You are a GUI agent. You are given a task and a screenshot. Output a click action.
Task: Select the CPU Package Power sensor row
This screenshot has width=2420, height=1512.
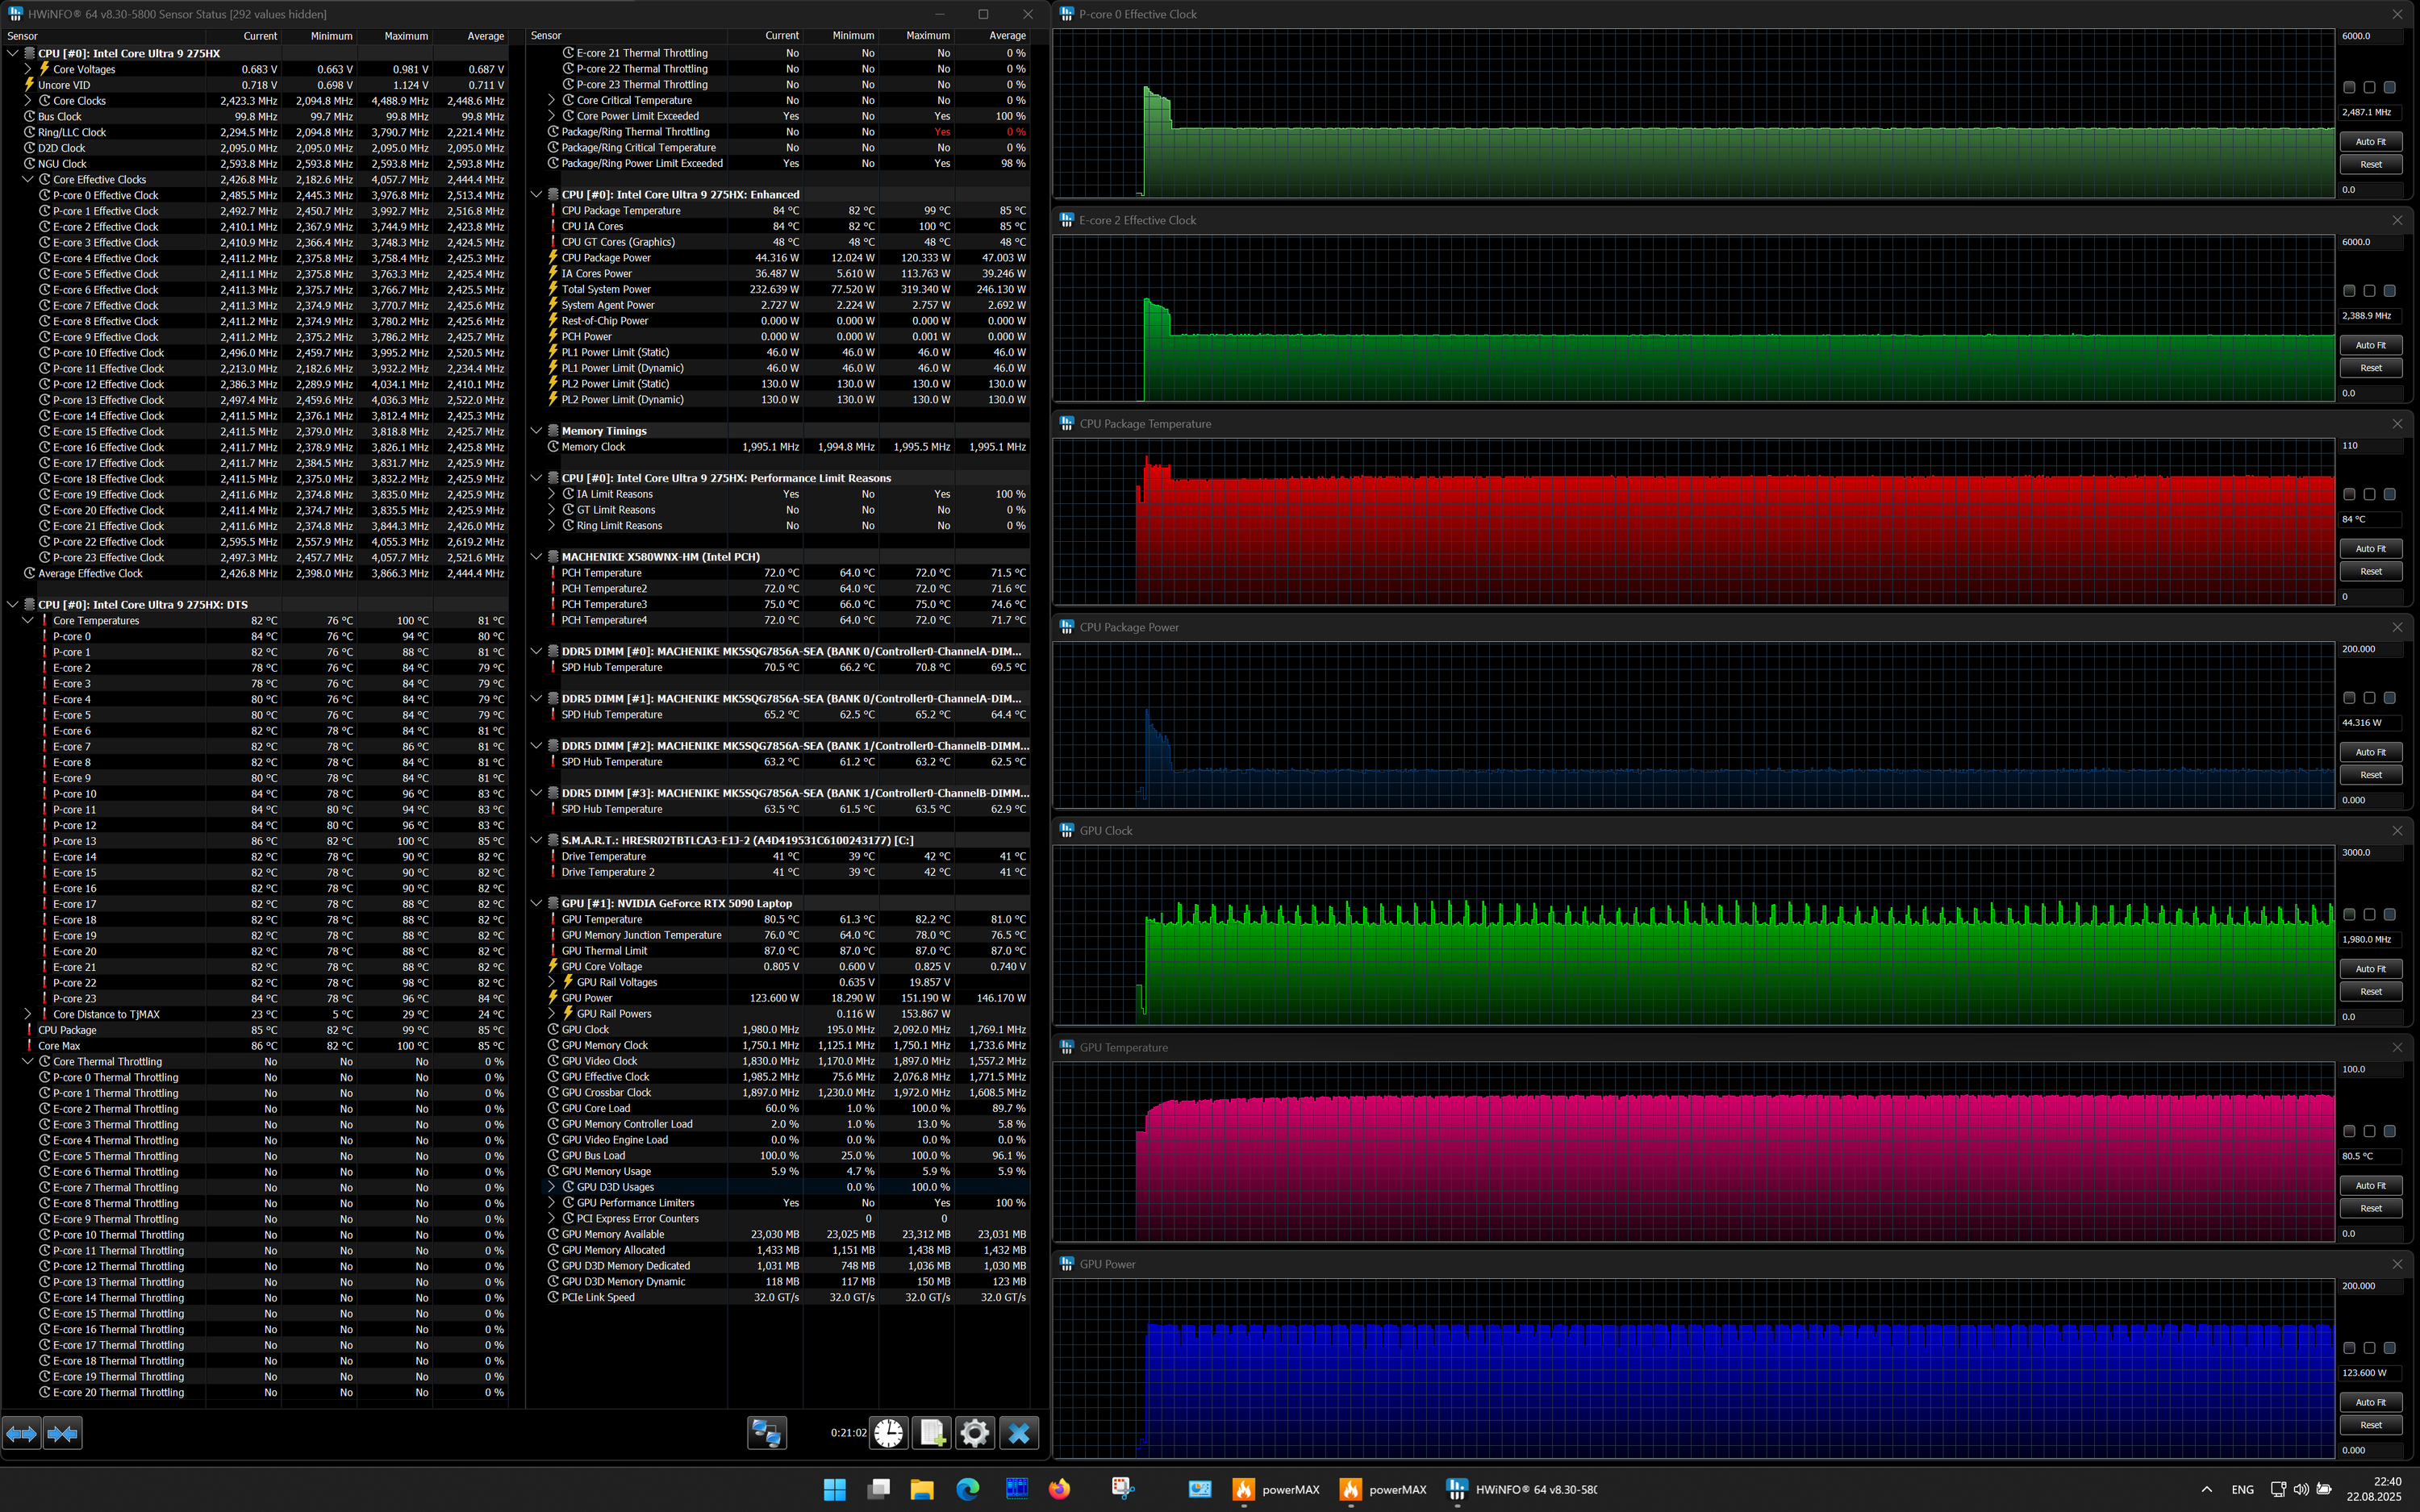[x=606, y=258]
